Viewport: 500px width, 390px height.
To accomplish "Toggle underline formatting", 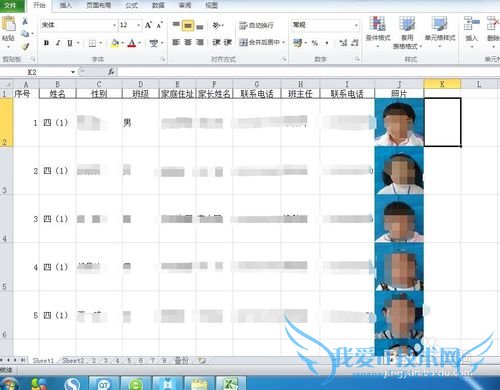I will pos(70,43).
